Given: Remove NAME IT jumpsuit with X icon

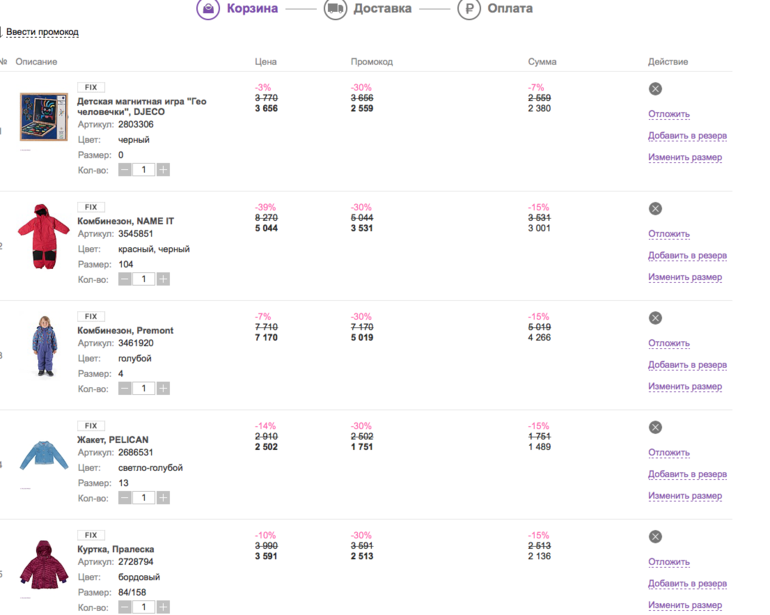Looking at the screenshot, I should click(x=655, y=209).
